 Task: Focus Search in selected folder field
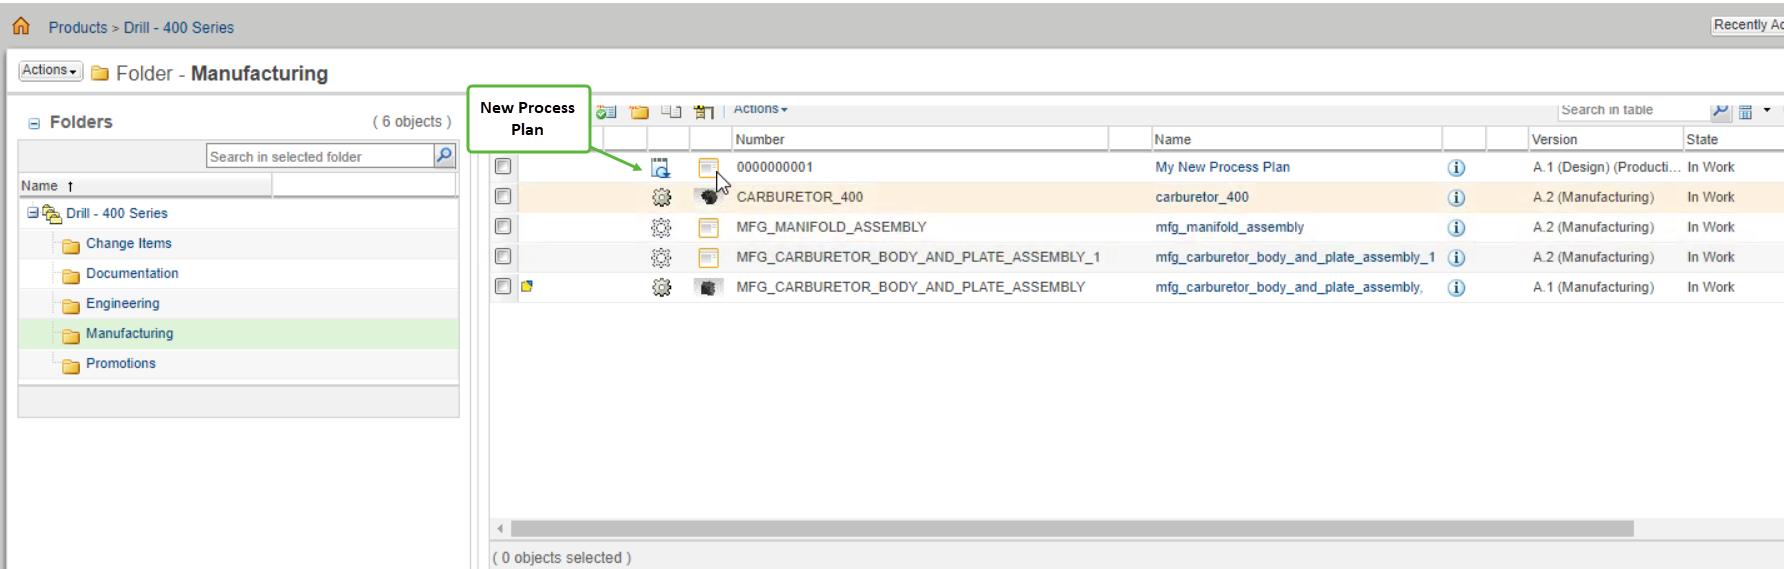coord(320,156)
